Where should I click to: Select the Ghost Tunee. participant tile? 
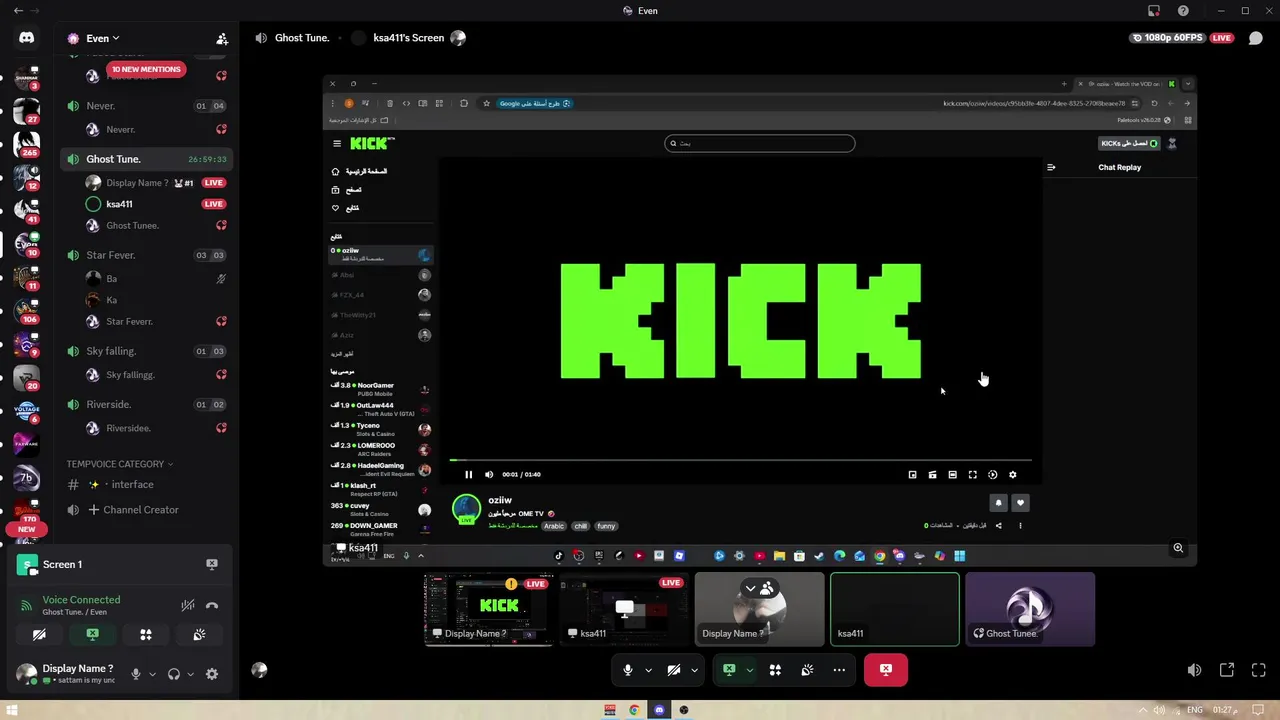click(x=1030, y=609)
